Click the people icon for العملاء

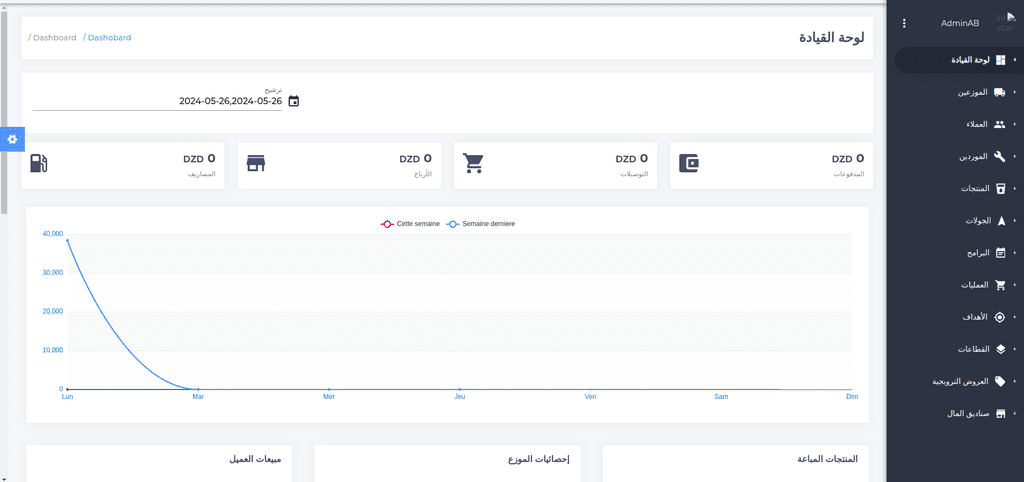tap(1000, 124)
